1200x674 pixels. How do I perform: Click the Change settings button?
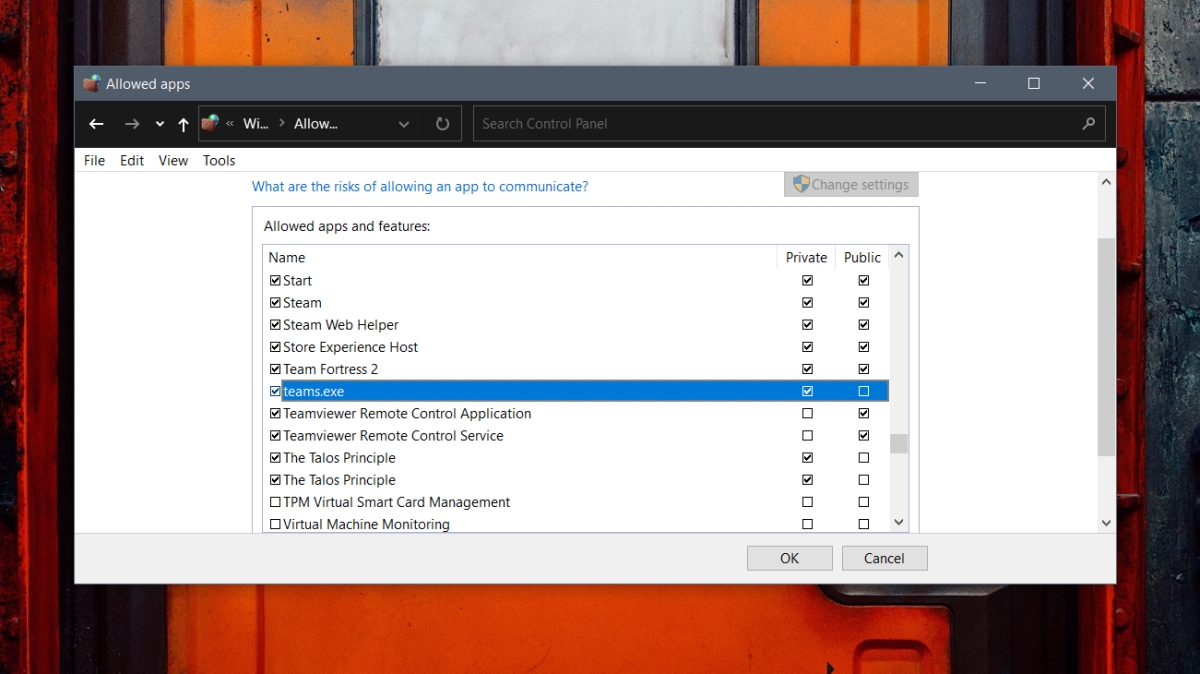point(851,184)
